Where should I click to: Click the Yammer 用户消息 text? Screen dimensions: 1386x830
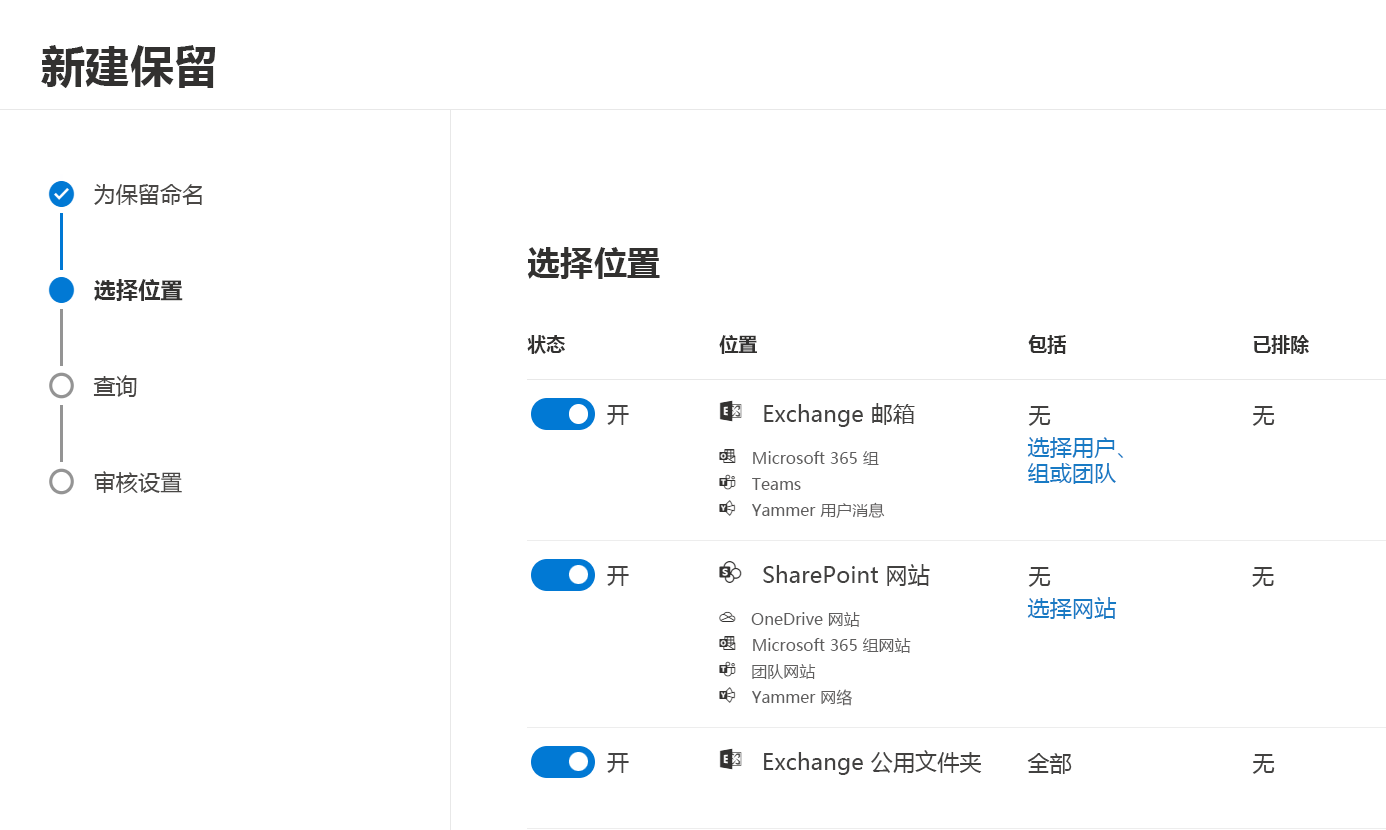[x=818, y=510]
